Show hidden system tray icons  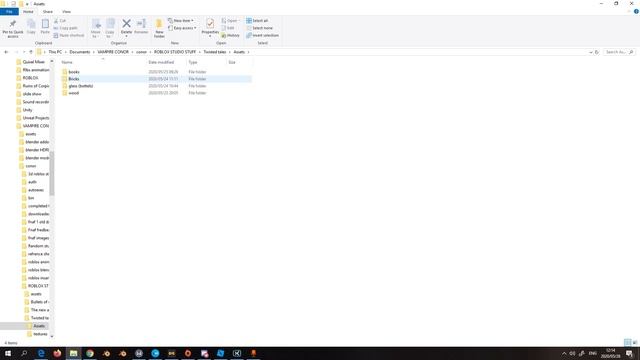click(x=564, y=353)
